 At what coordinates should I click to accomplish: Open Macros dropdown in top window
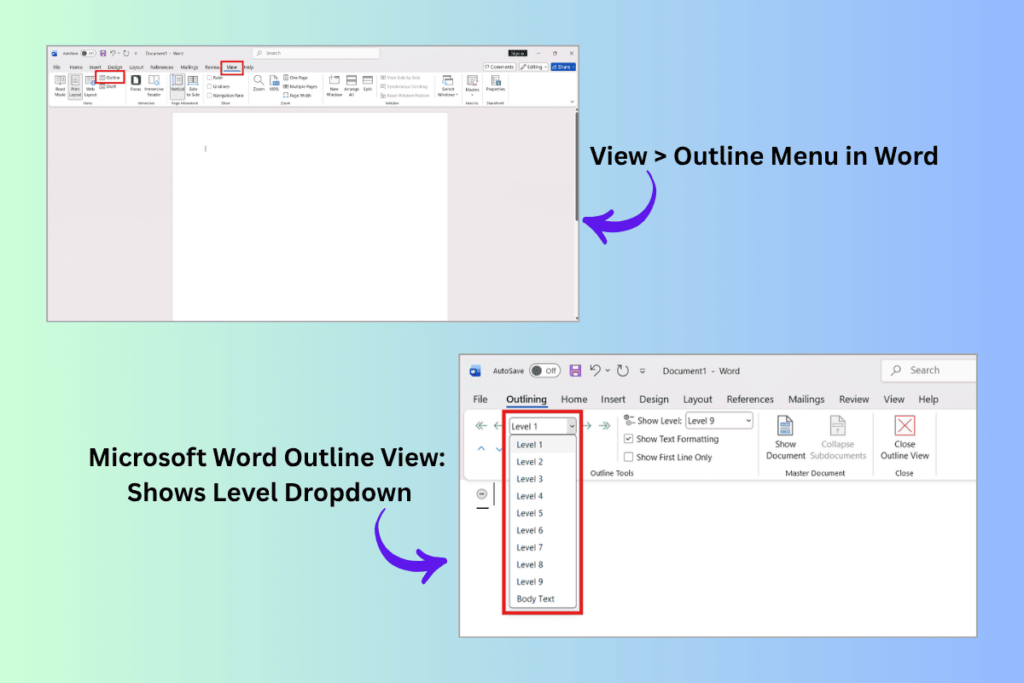pyautogui.click(x=472, y=85)
